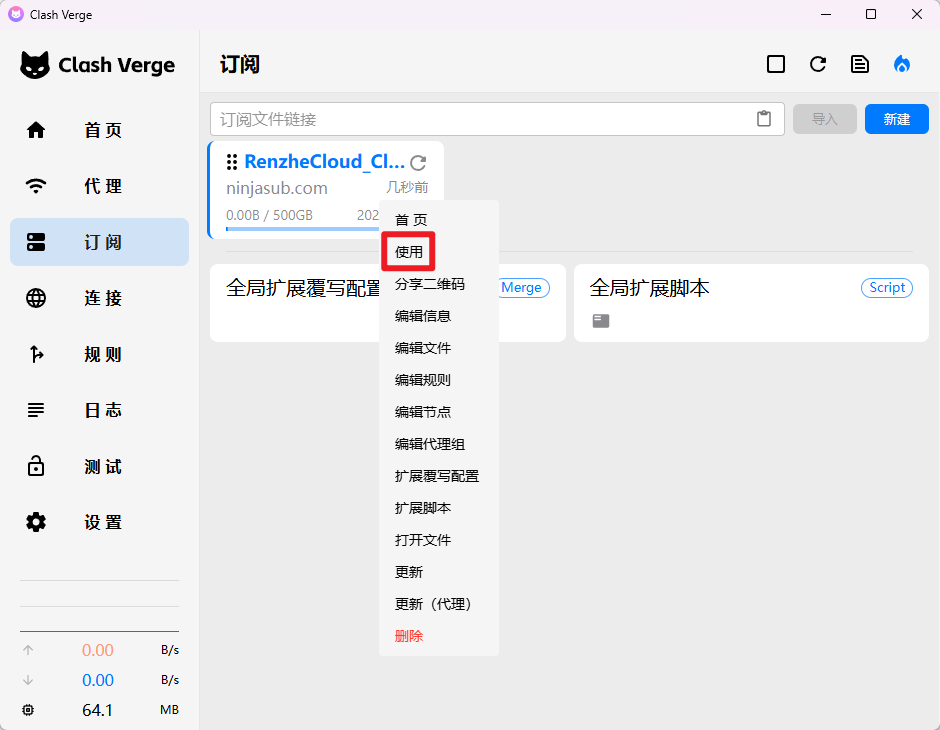Select 编辑信息 from context menu
Screen dimensions: 940x730
pos(439,316)
